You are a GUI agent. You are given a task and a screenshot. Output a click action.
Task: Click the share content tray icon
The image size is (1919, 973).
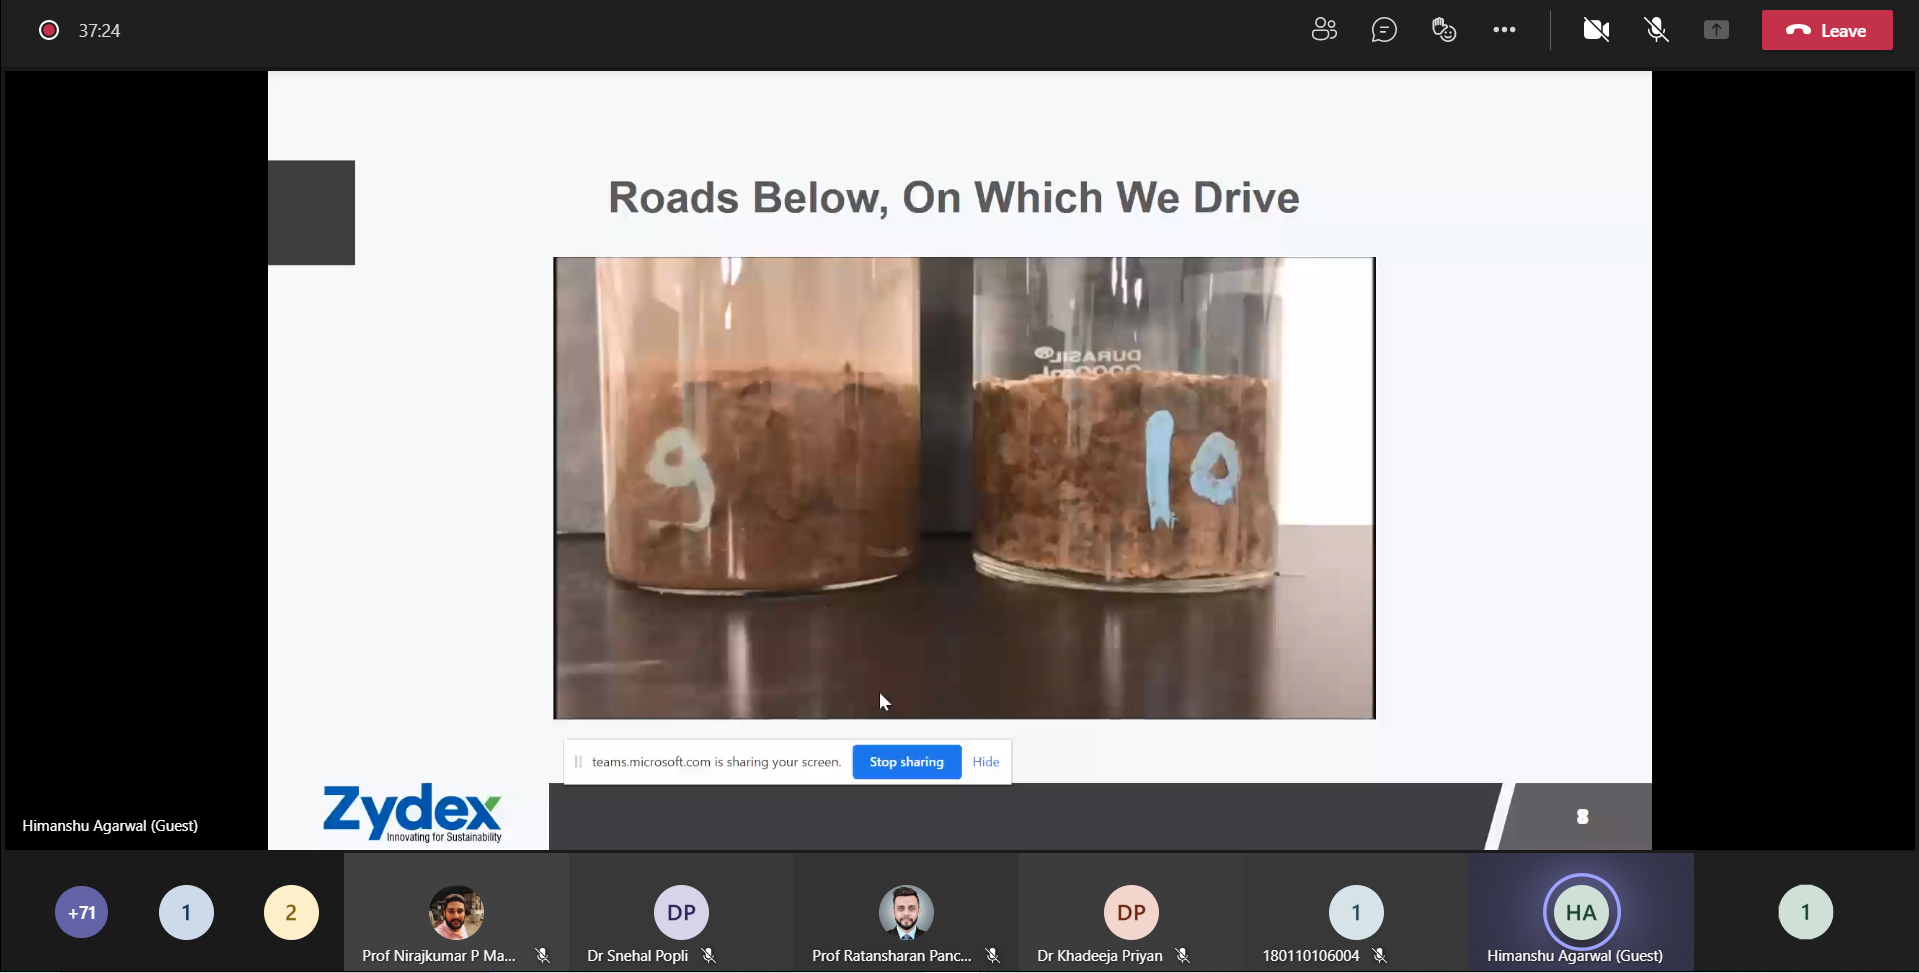(x=1716, y=30)
